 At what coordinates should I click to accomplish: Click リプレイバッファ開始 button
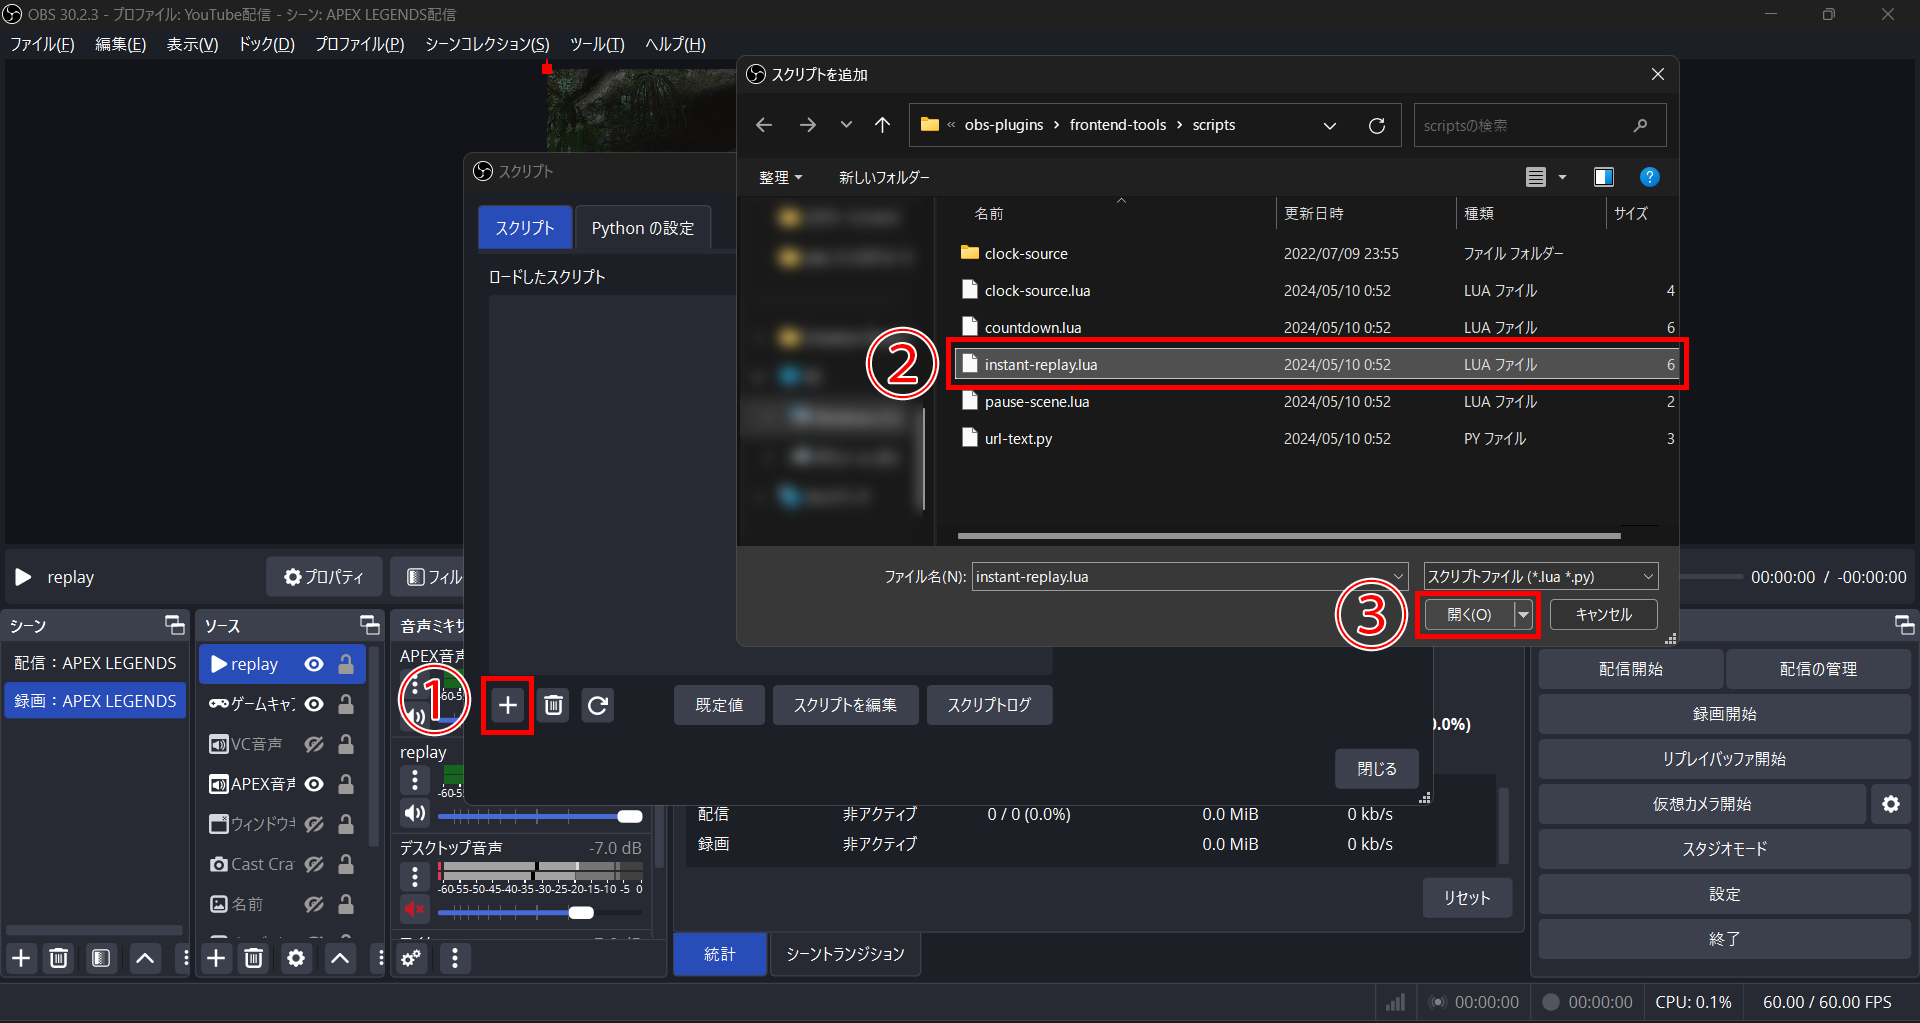1724,759
